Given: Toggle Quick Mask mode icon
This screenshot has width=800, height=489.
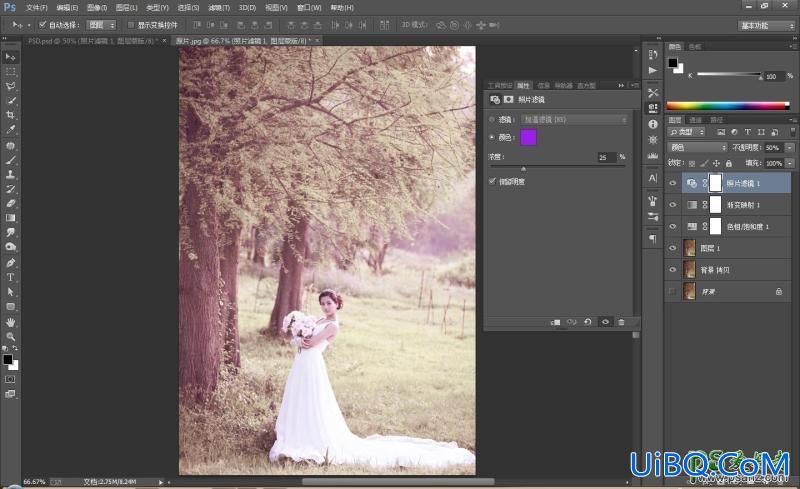Looking at the screenshot, I should click(10, 379).
